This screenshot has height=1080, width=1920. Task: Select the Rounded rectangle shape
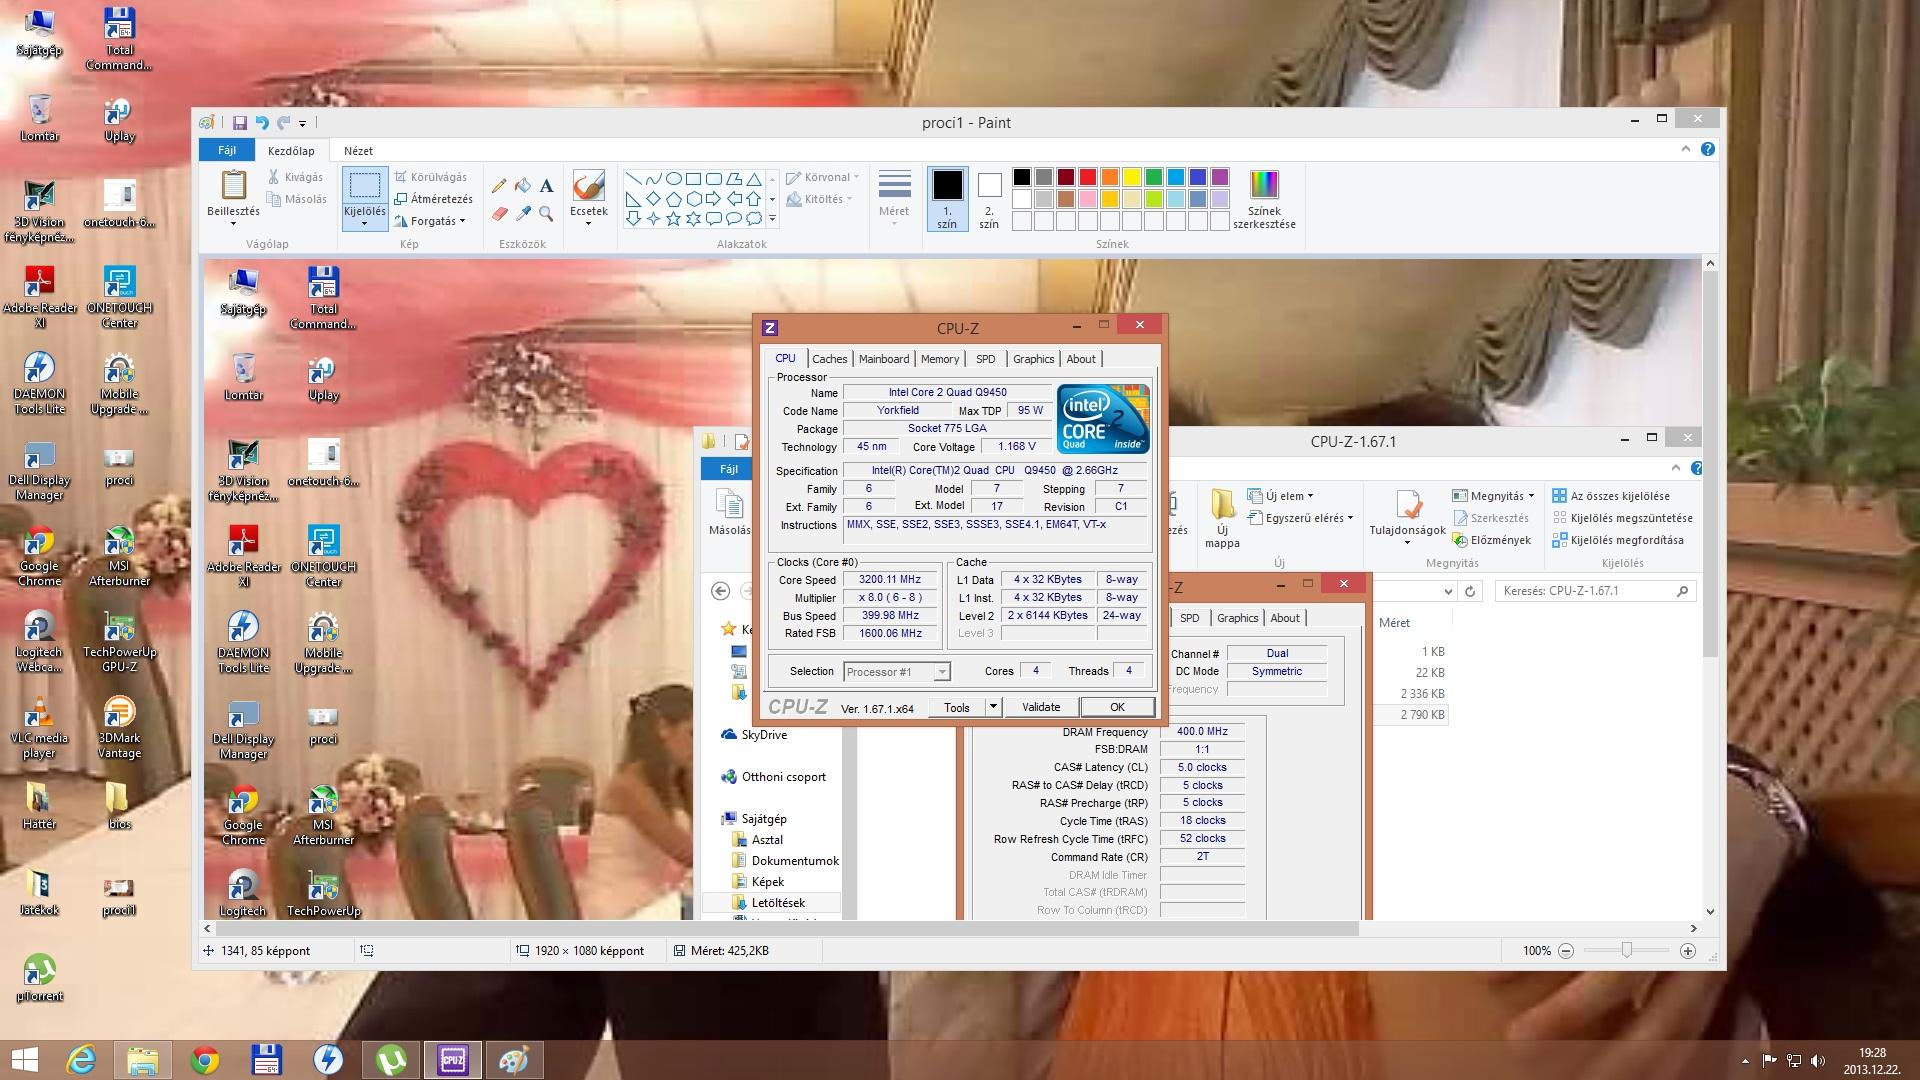[713, 179]
